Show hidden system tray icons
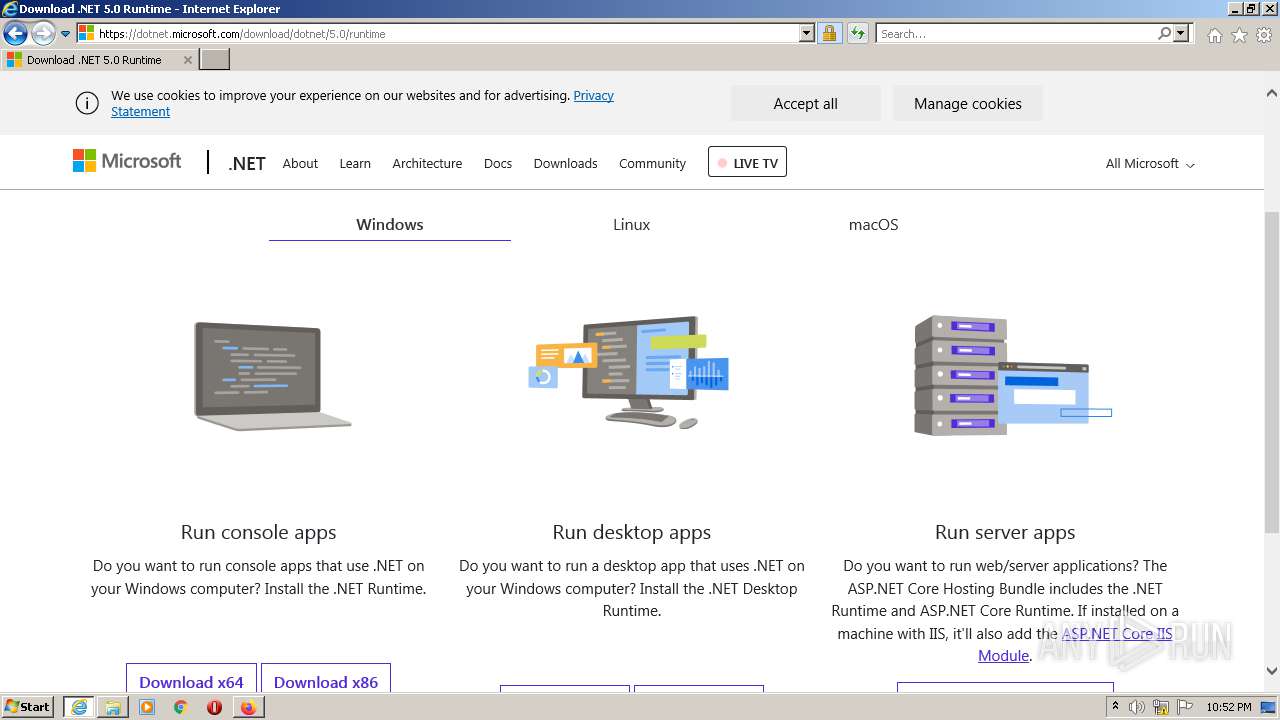 point(1115,707)
